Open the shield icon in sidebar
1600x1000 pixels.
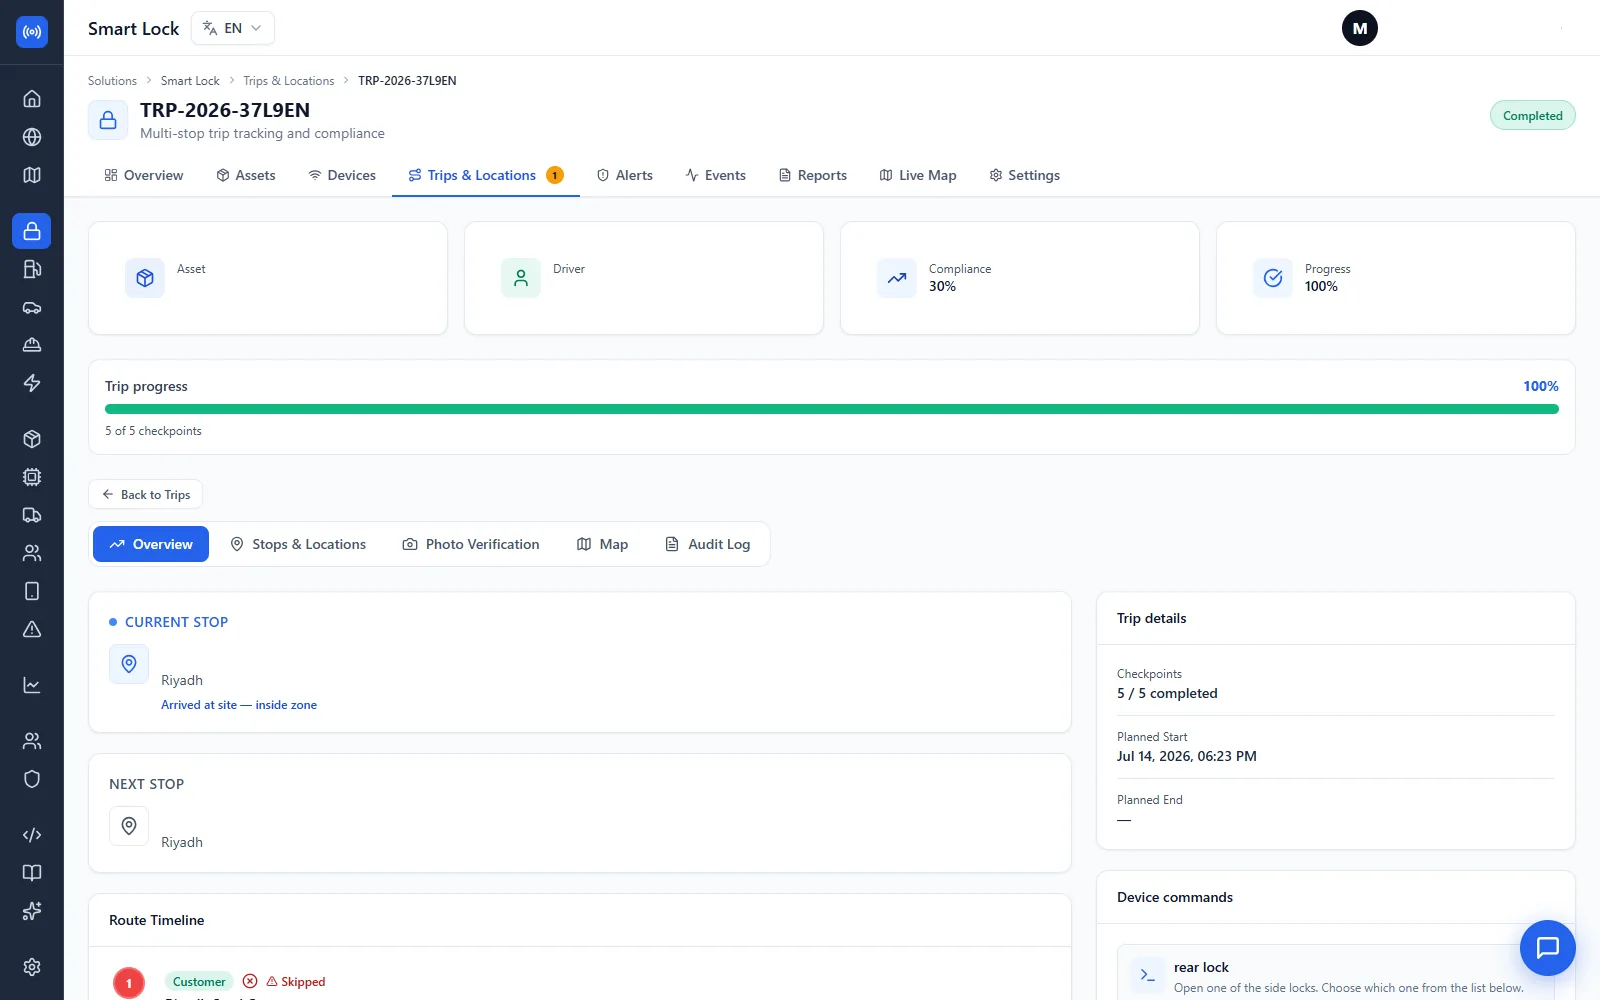tap(32, 779)
